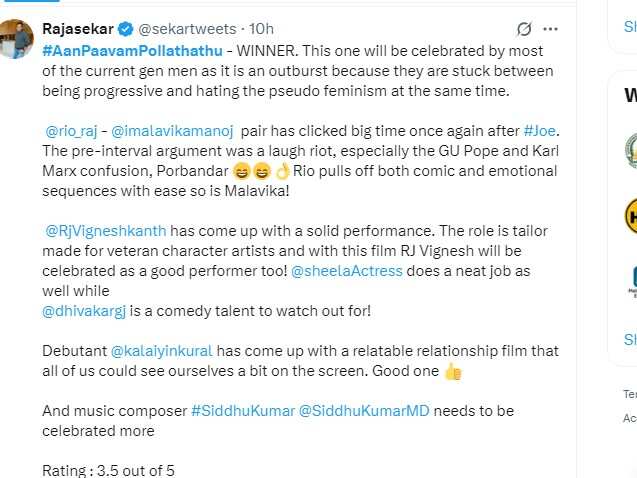Open Rajasekar's profile picture
This screenshot has width=637, height=478.
pyautogui.click(x=17, y=39)
